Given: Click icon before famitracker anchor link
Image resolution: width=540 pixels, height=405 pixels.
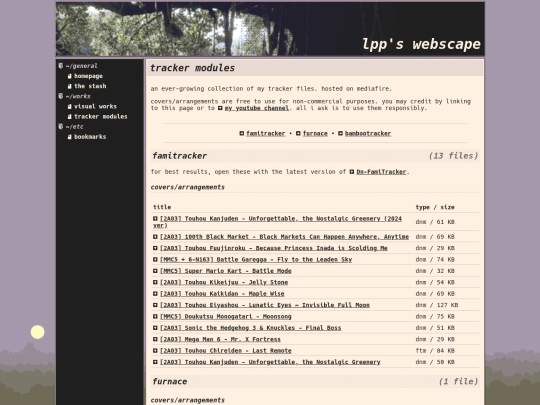Looking at the screenshot, I should pos(242,133).
